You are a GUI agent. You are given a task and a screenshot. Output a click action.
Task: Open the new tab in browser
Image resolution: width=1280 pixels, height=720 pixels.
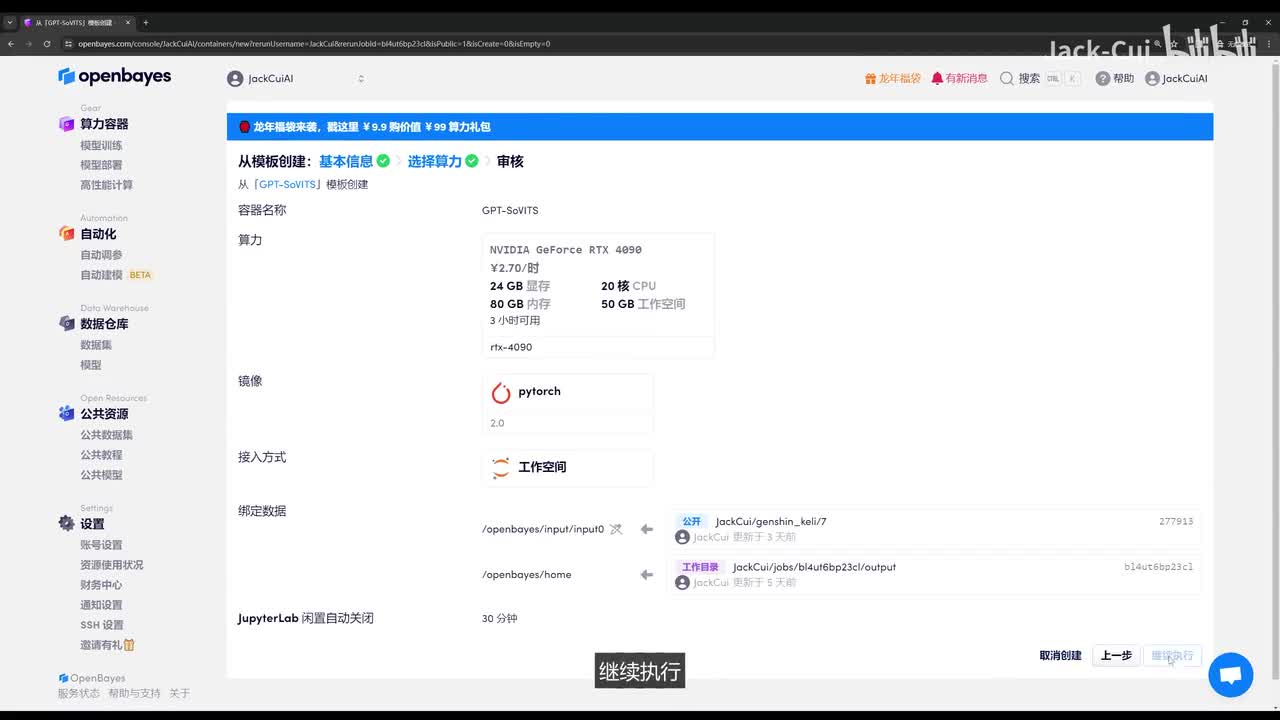click(x=145, y=22)
